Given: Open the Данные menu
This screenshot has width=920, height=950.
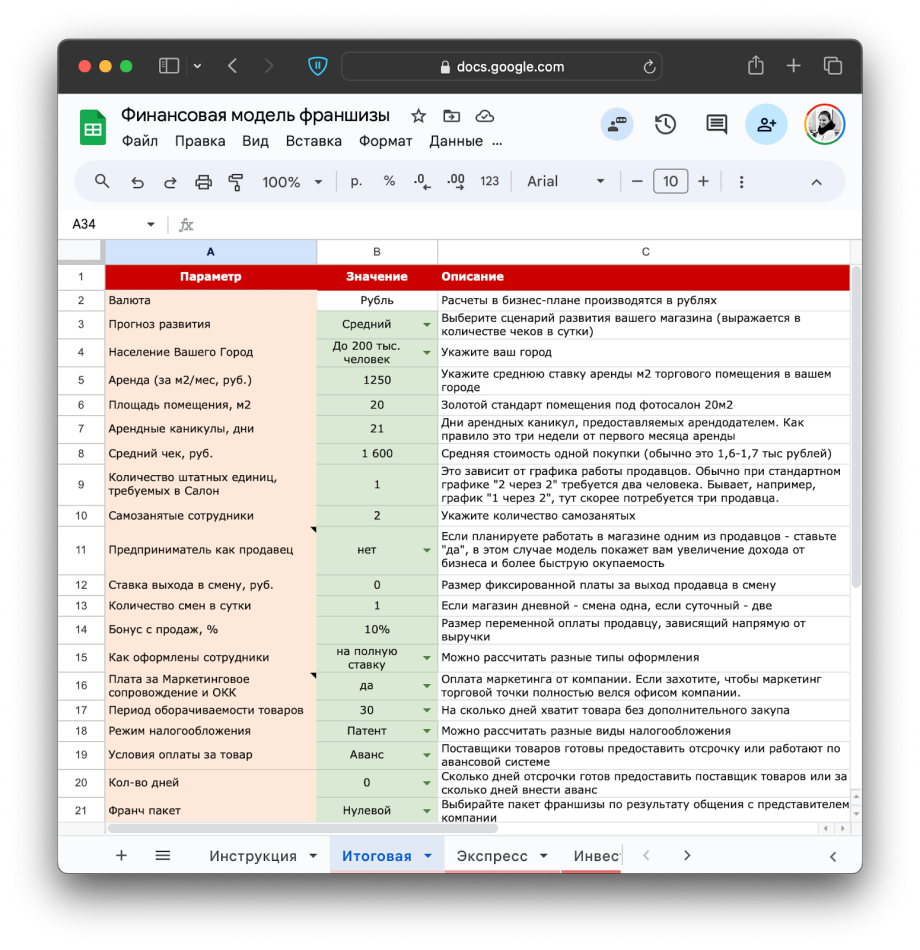Looking at the screenshot, I should pyautogui.click(x=456, y=141).
